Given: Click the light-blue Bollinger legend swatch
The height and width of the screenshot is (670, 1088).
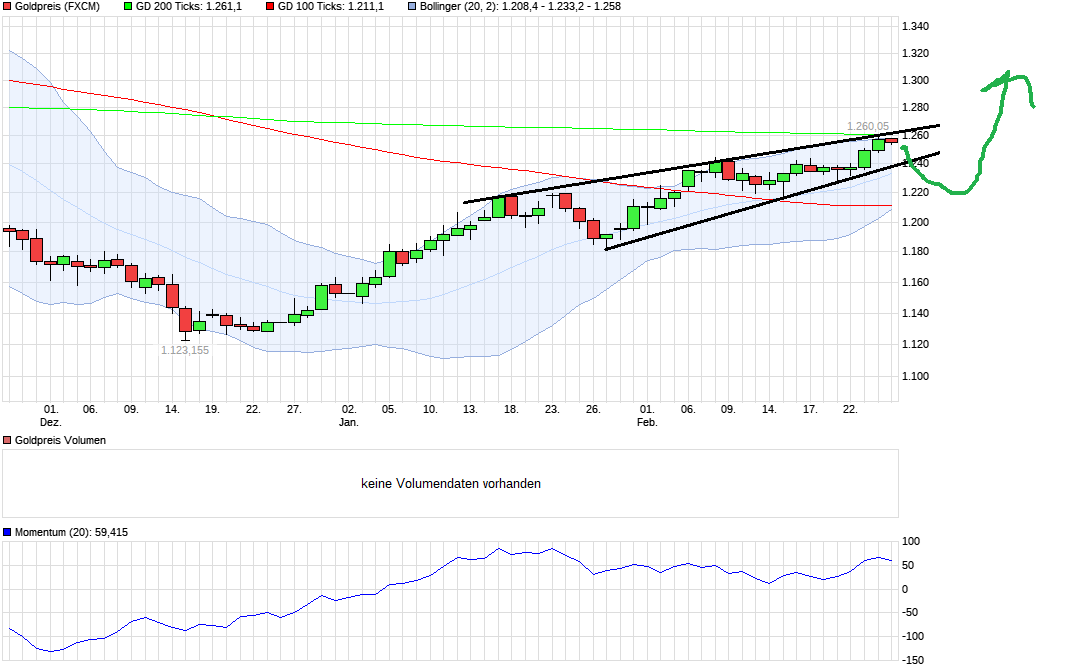Looking at the screenshot, I should pos(412,6).
